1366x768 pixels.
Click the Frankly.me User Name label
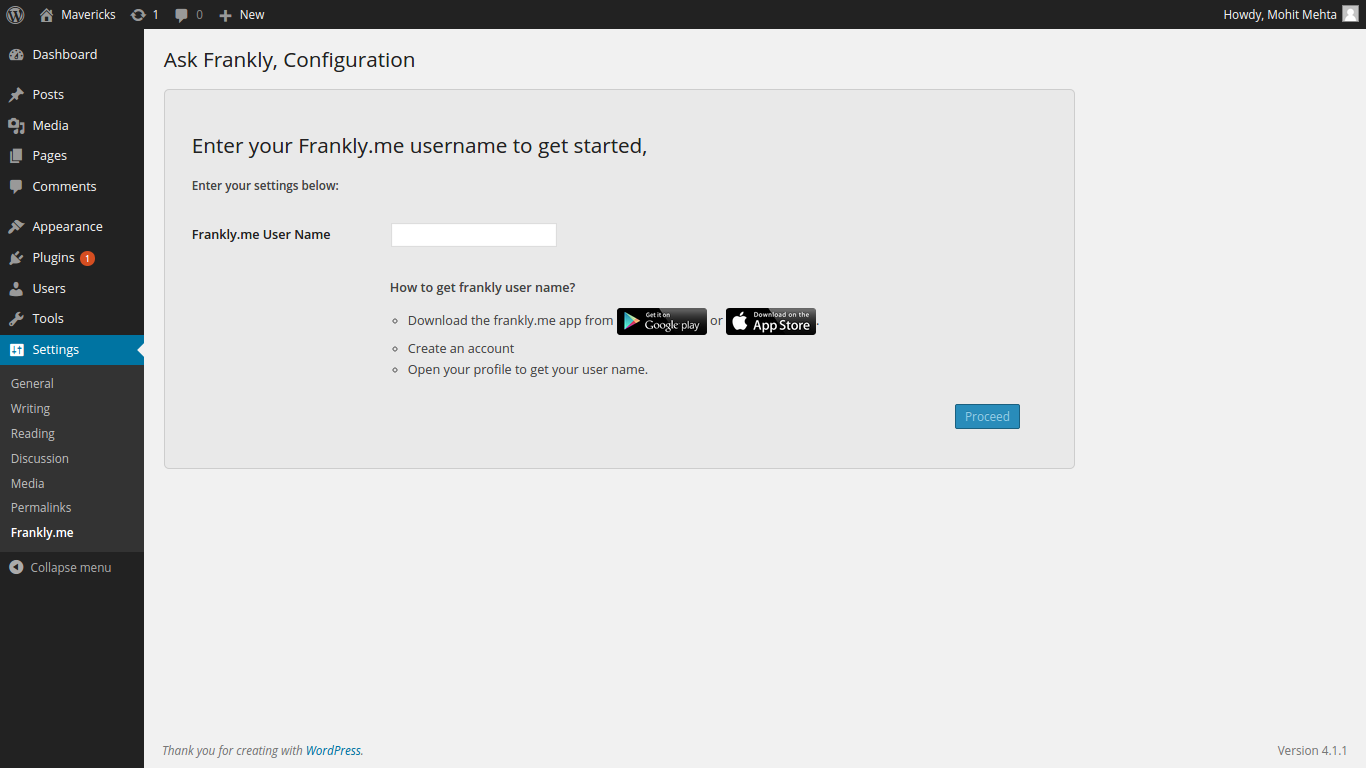click(261, 235)
